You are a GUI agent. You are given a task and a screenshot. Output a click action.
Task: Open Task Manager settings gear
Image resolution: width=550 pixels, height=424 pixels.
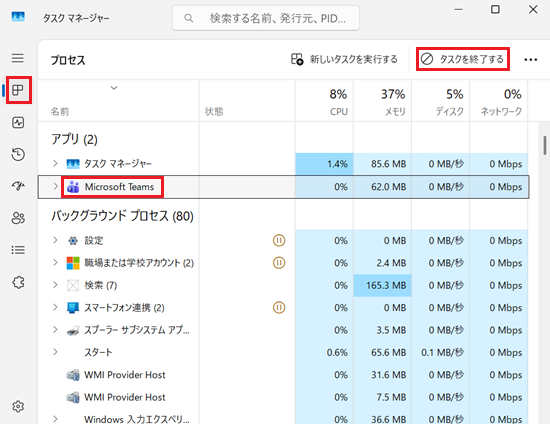coord(18,406)
